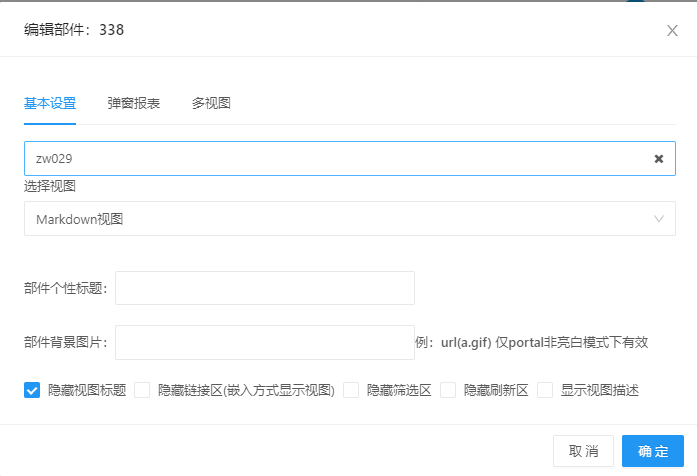Viewport: 697px width, 476px height.
Task: Click into the 部件个性标题 input box
Action: coord(265,288)
